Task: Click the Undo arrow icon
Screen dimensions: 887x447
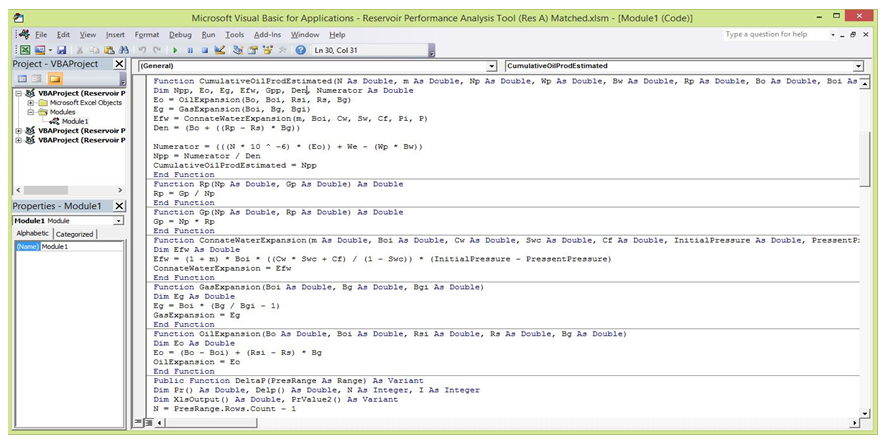Action: click(x=143, y=50)
